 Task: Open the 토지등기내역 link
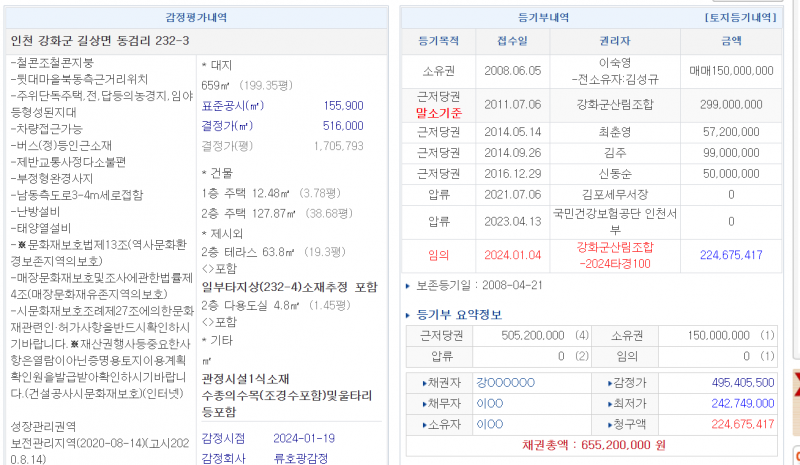point(739,18)
